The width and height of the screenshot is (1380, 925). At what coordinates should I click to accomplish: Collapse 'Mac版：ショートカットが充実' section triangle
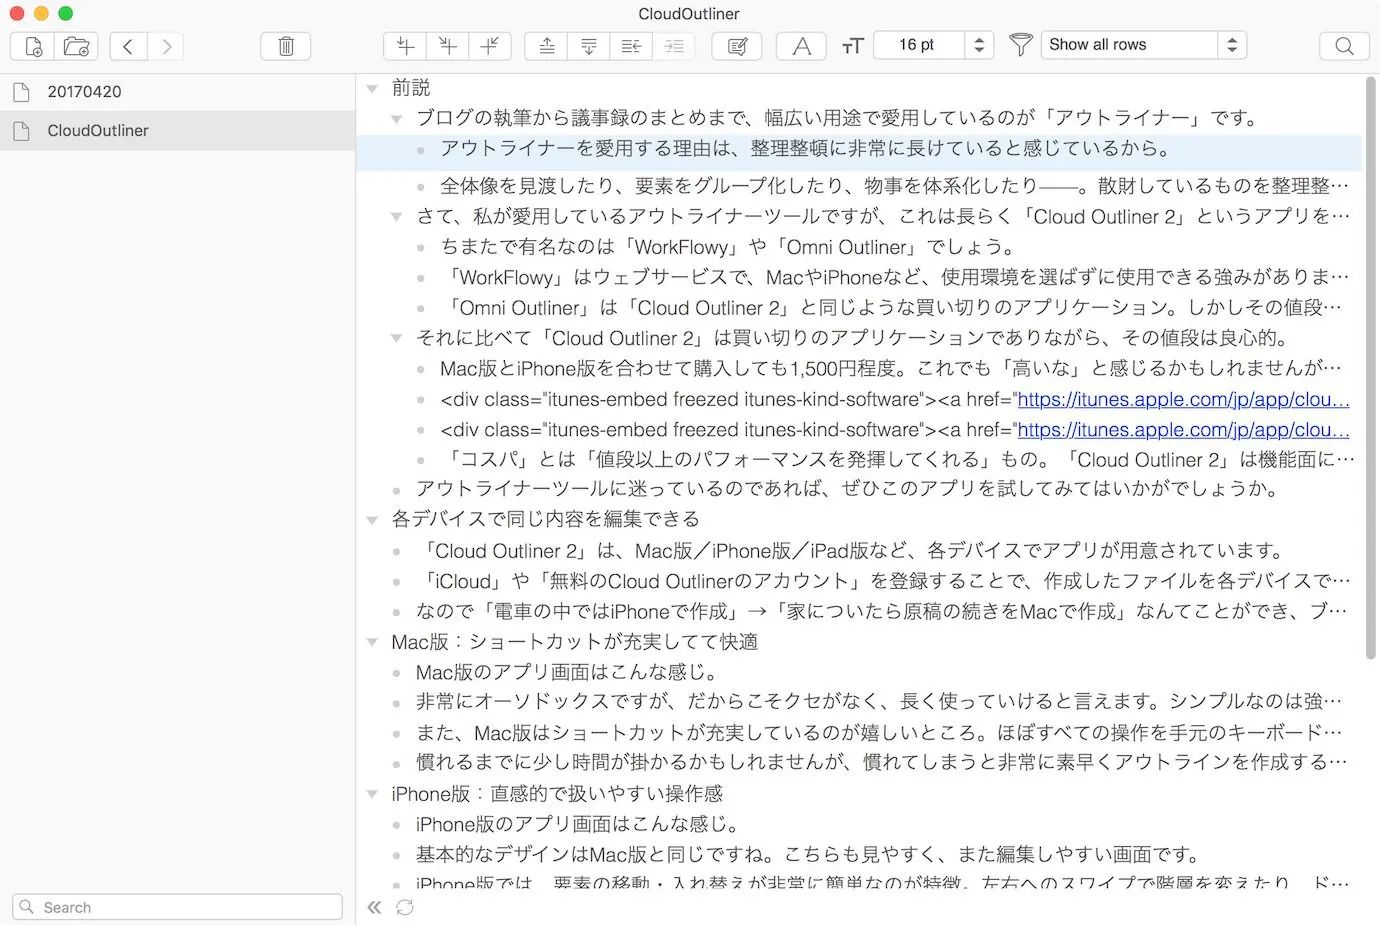[372, 642]
